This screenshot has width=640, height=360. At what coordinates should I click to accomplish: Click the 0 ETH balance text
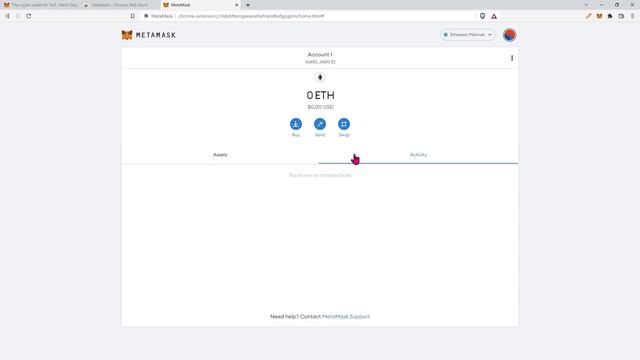[320, 95]
